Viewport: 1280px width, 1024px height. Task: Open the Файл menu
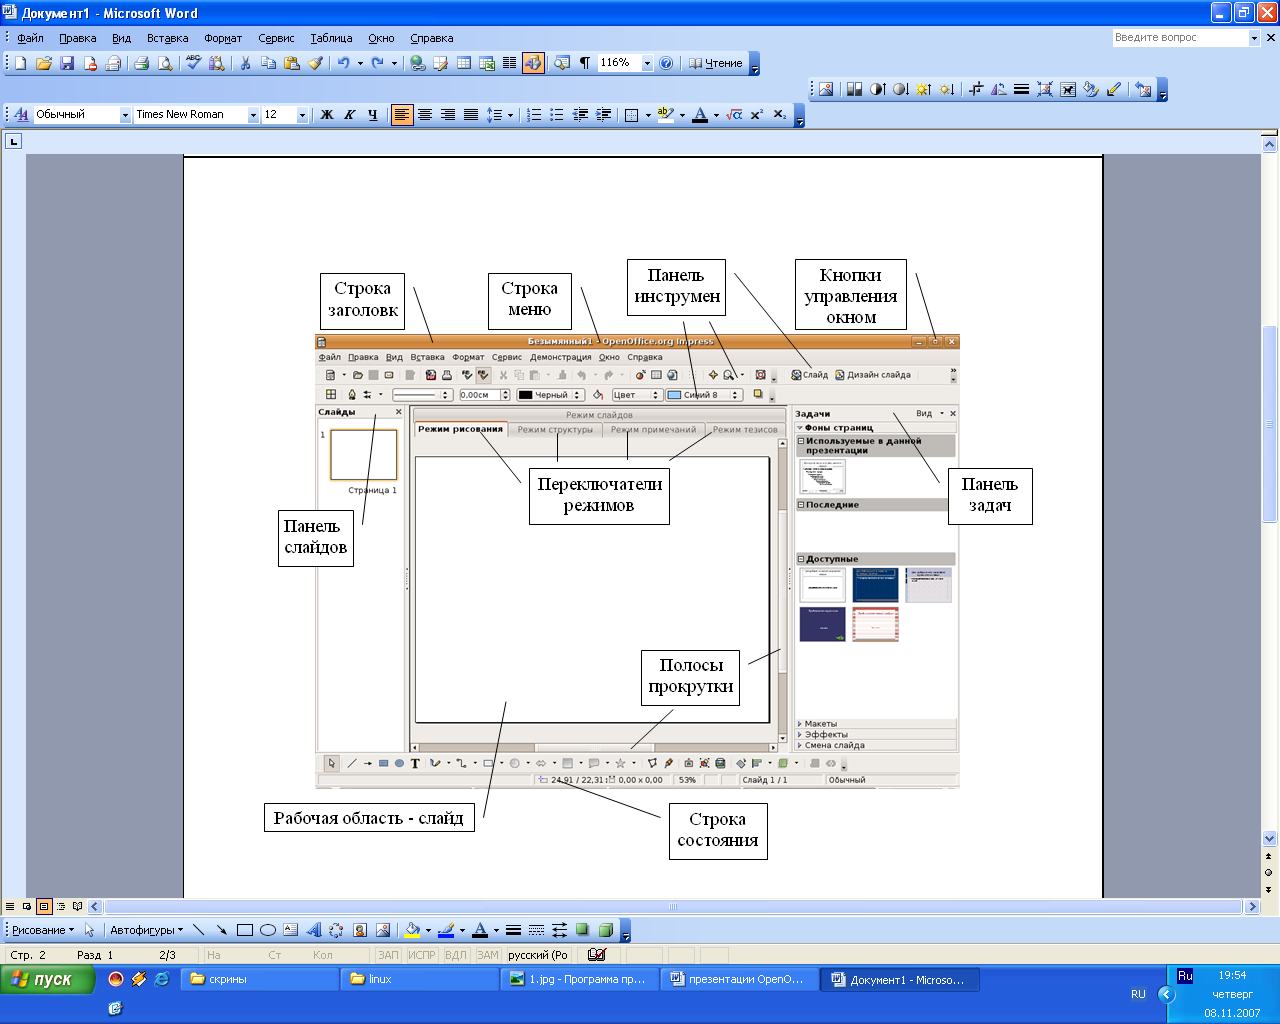point(30,38)
